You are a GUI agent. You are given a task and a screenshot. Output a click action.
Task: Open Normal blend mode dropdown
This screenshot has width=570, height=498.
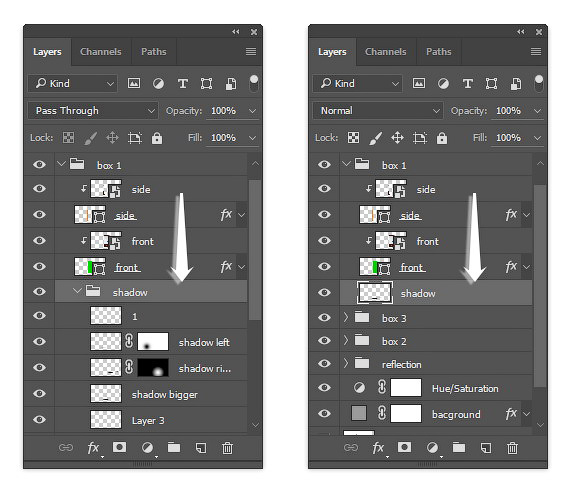click(378, 111)
